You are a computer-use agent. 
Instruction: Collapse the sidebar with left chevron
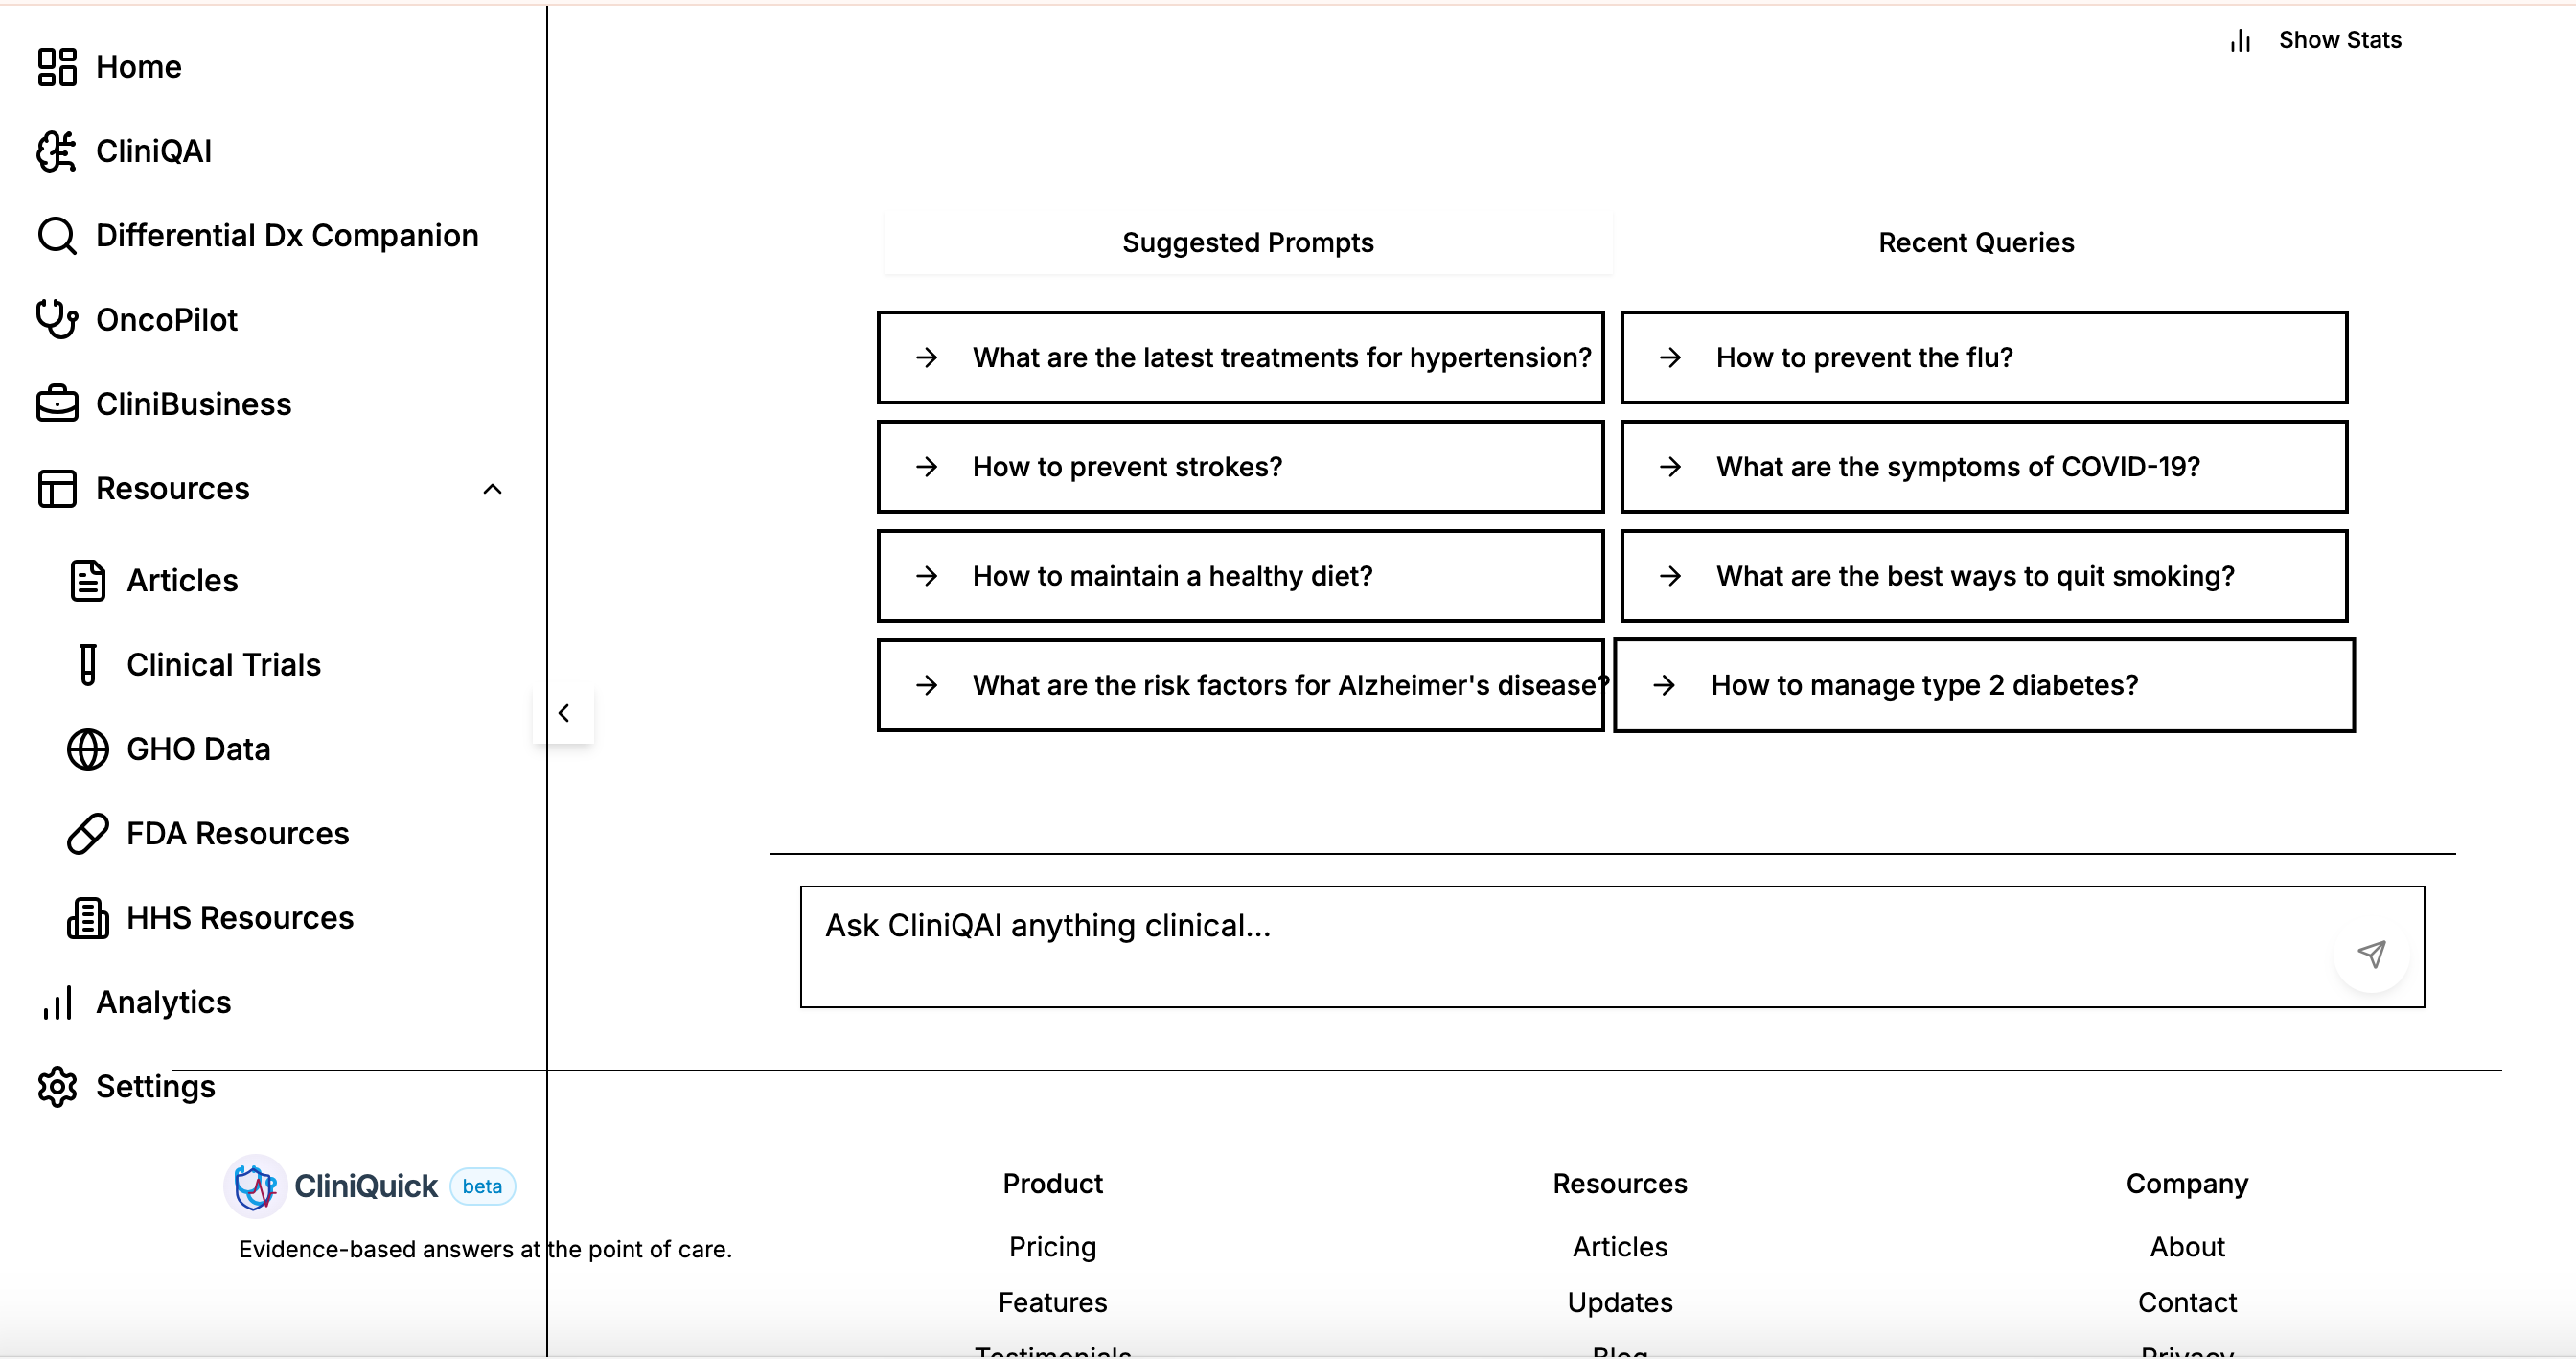pyautogui.click(x=564, y=713)
